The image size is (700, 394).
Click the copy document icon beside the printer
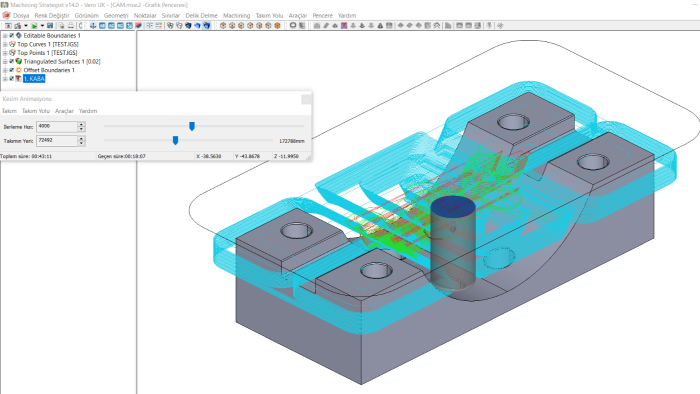(61, 26)
